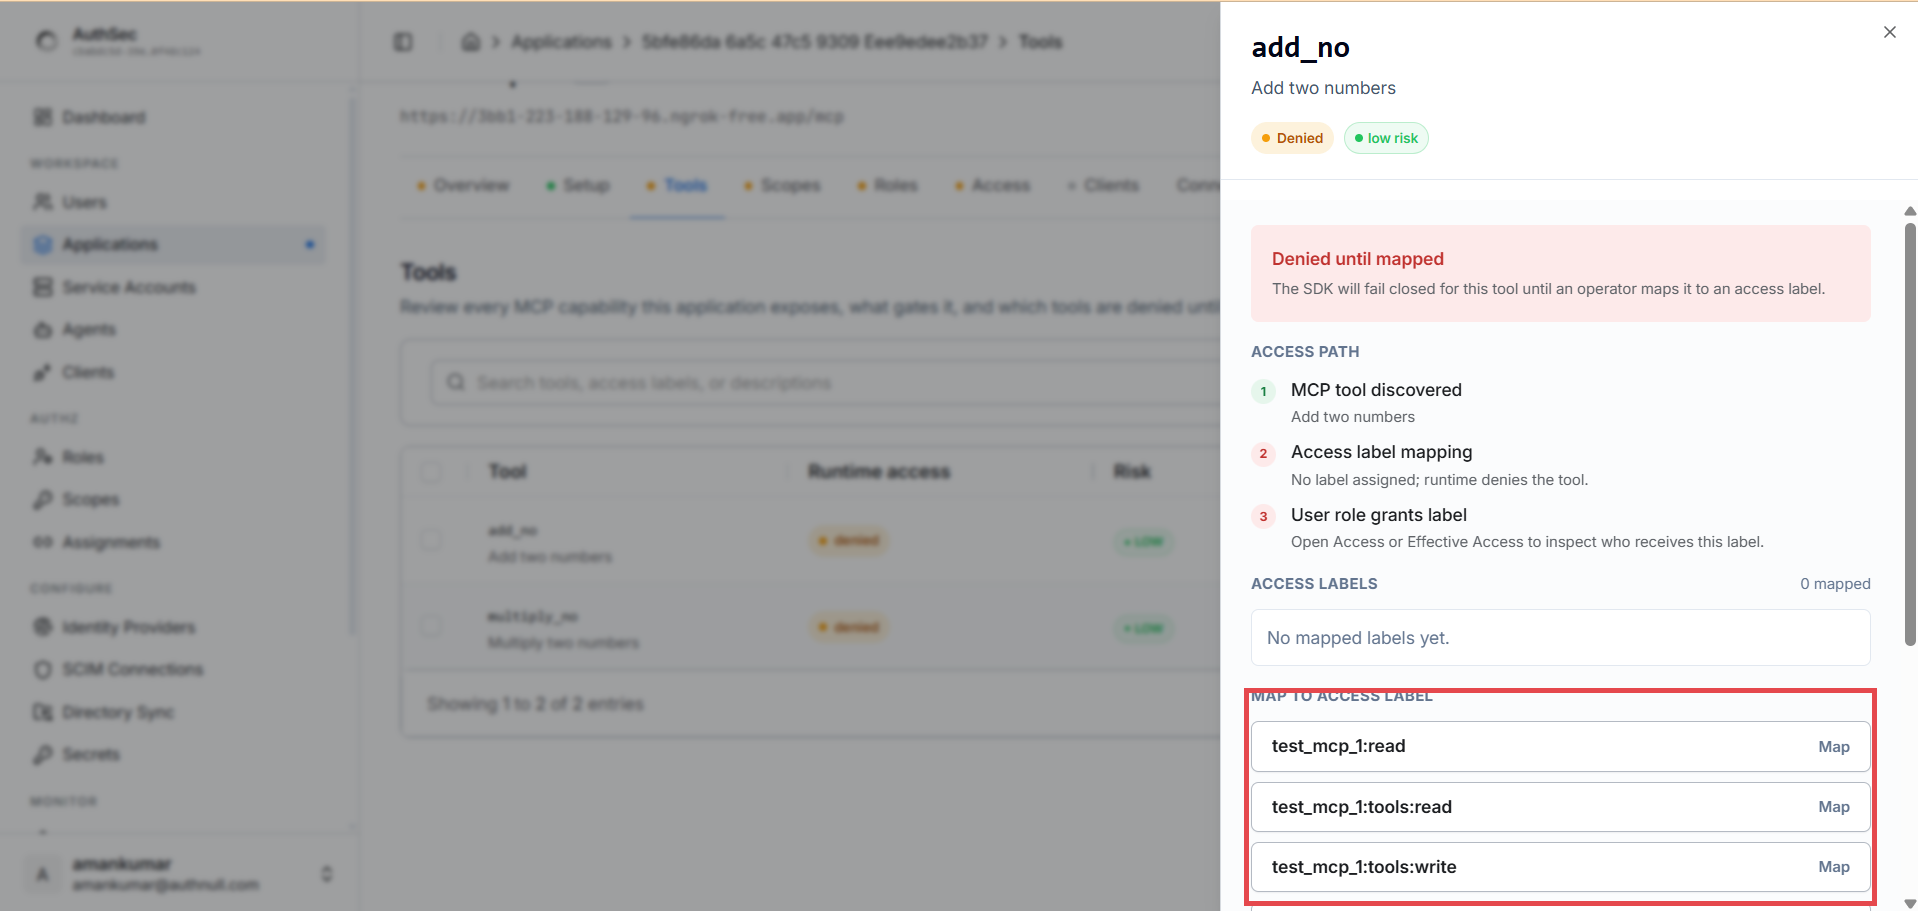Click 'Showing 1 to 2 of 2 entries'

click(x=535, y=704)
